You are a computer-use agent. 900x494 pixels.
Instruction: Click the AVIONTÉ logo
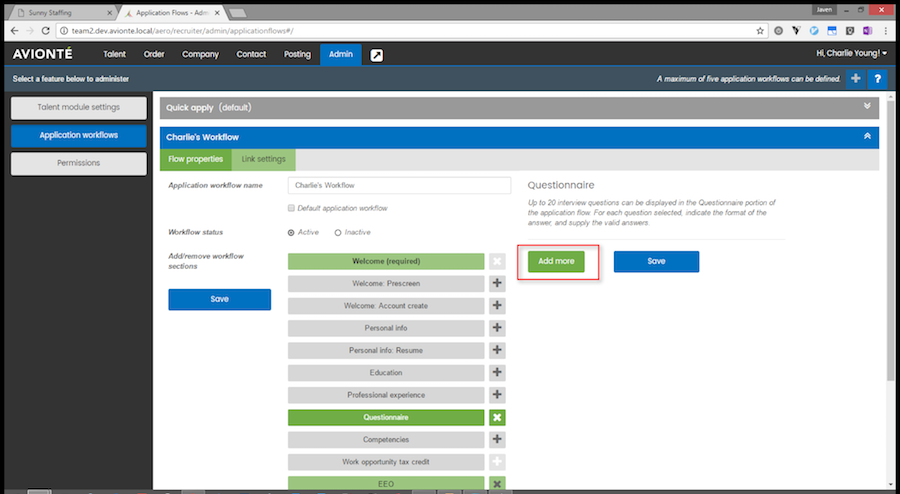42,54
